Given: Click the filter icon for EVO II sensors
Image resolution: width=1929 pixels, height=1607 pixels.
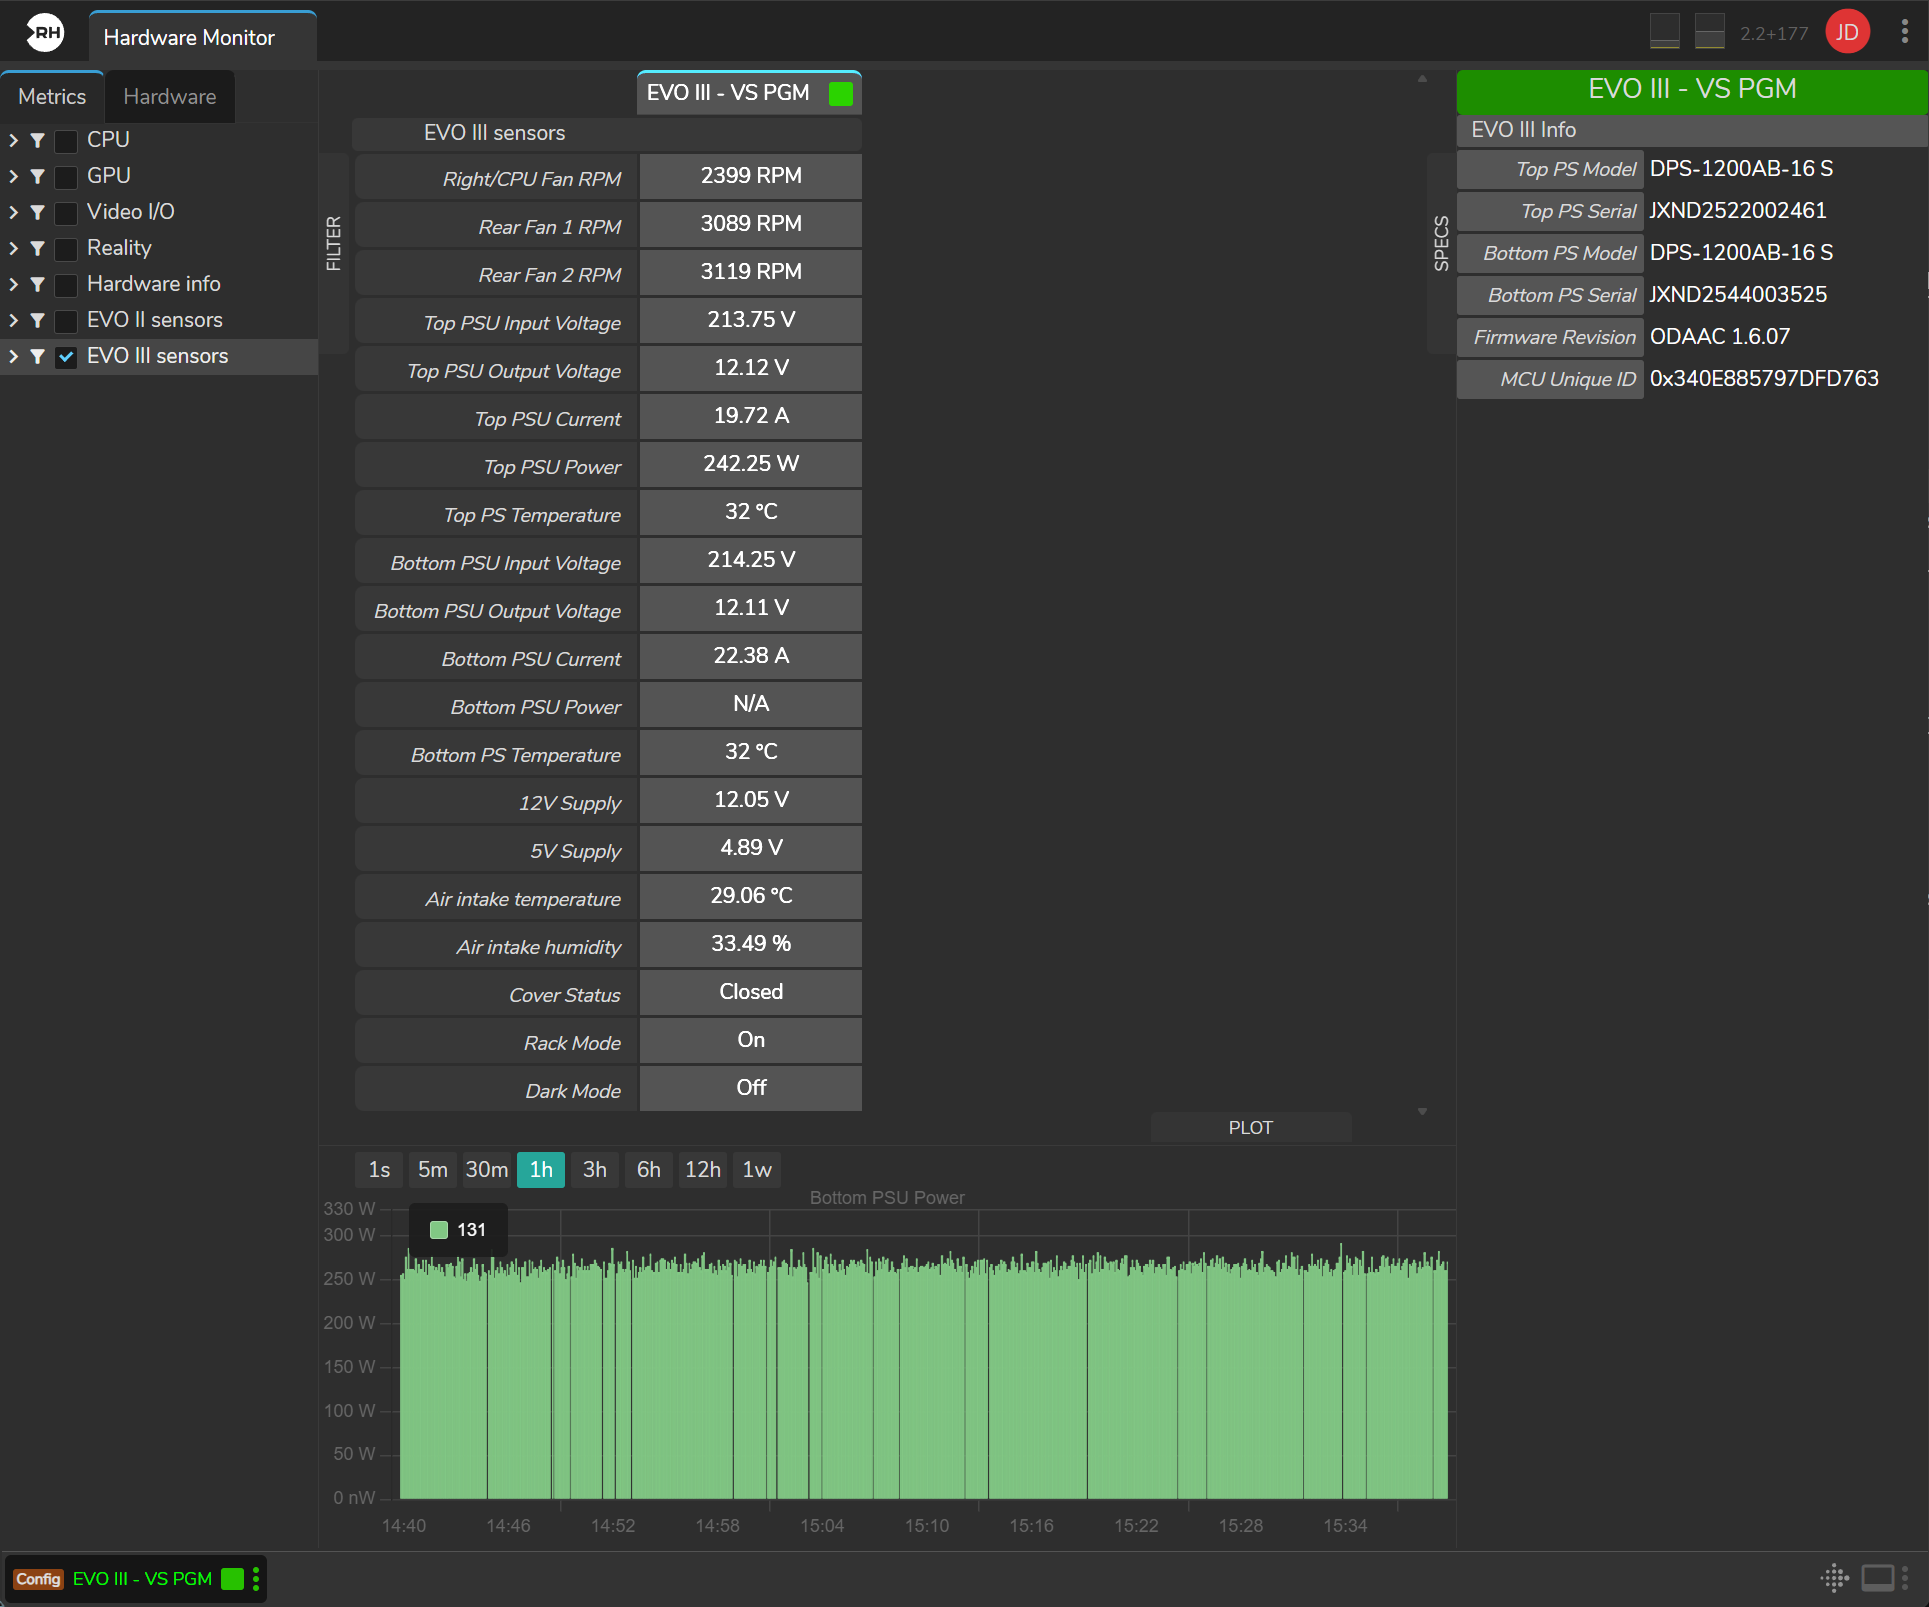Looking at the screenshot, I should tap(38, 320).
